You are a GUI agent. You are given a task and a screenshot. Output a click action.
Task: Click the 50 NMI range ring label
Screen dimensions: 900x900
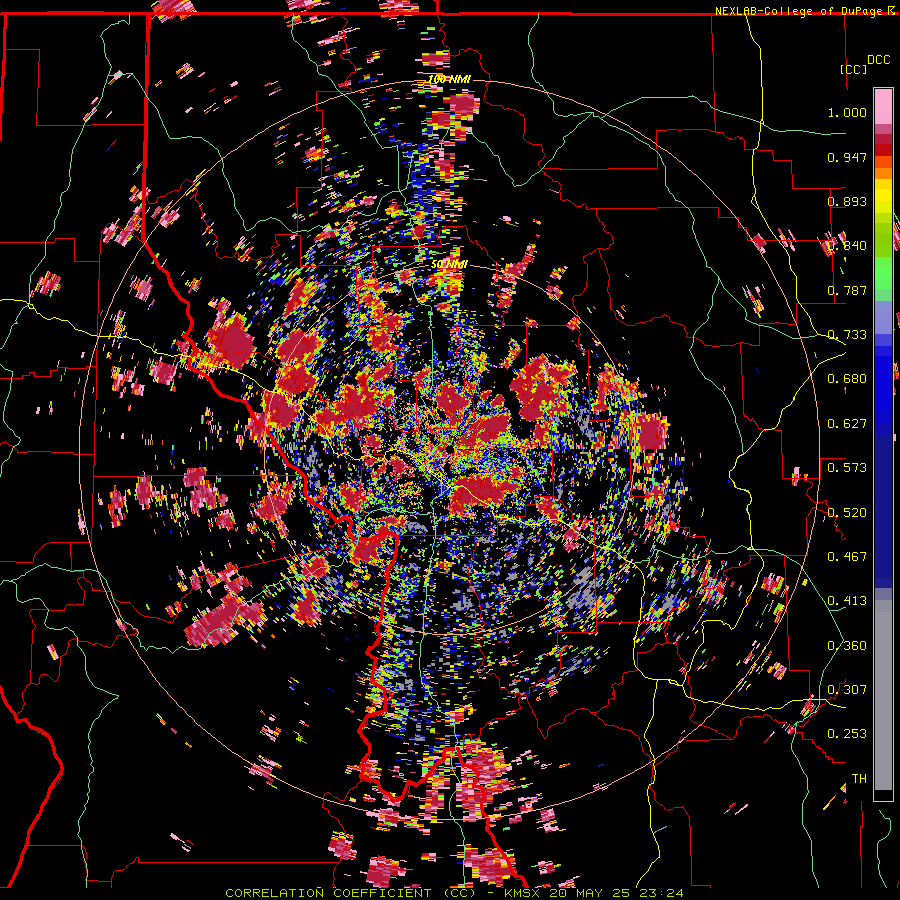pyautogui.click(x=449, y=265)
